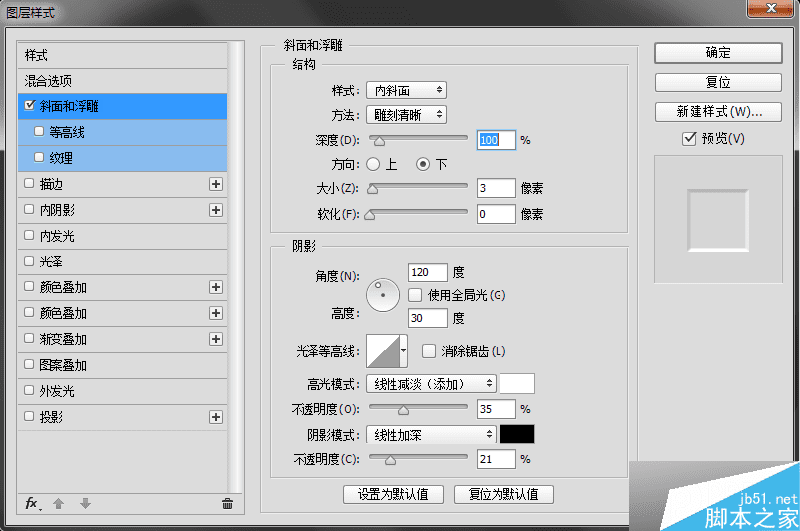Select 样式 in the left list
Image resolution: width=800 pixels, height=531 pixels.
(x=122, y=55)
